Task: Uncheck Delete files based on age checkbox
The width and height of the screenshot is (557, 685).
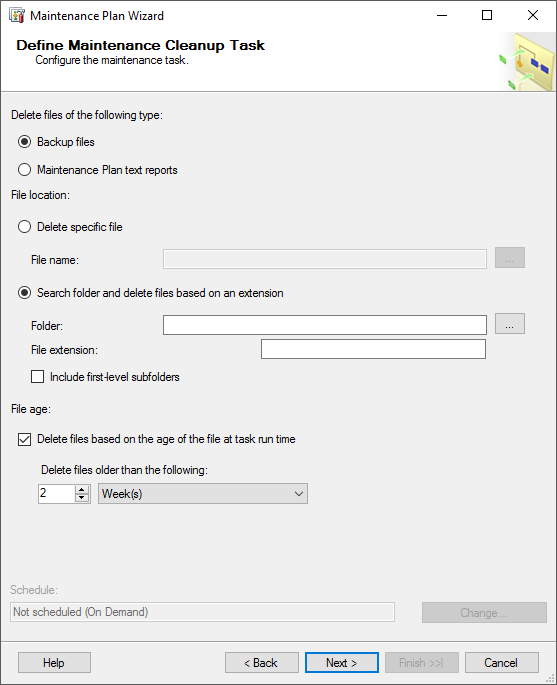Action: [x=24, y=439]
